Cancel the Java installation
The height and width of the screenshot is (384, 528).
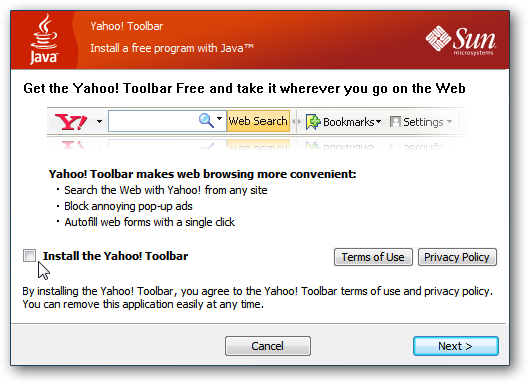tap(268, 346)
